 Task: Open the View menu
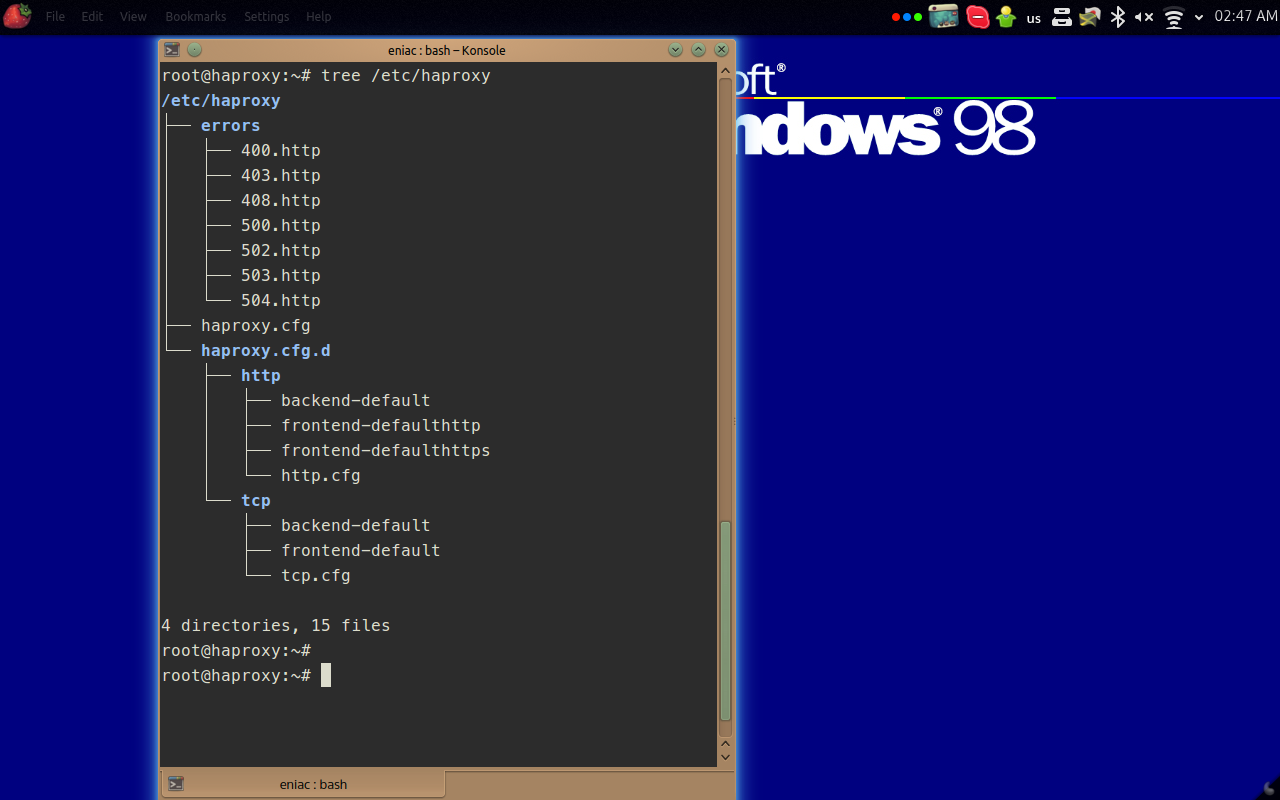click(133, 17)
